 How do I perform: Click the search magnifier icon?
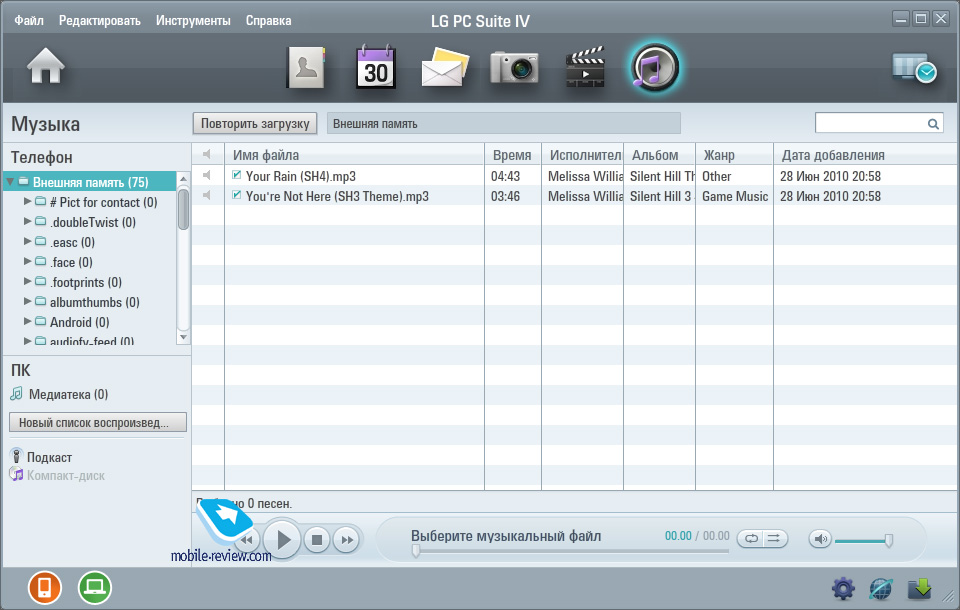pyautogui.click(x=932, y=124)
